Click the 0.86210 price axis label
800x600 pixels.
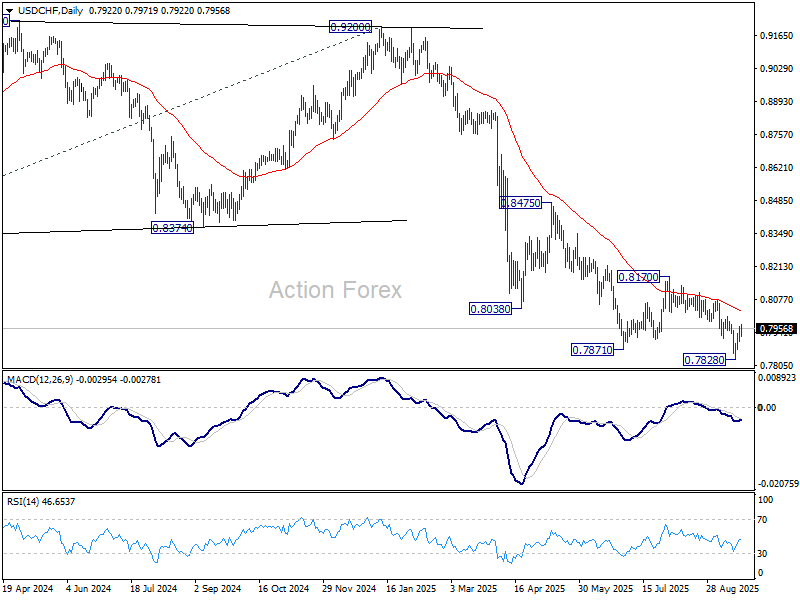click(775, 167)
